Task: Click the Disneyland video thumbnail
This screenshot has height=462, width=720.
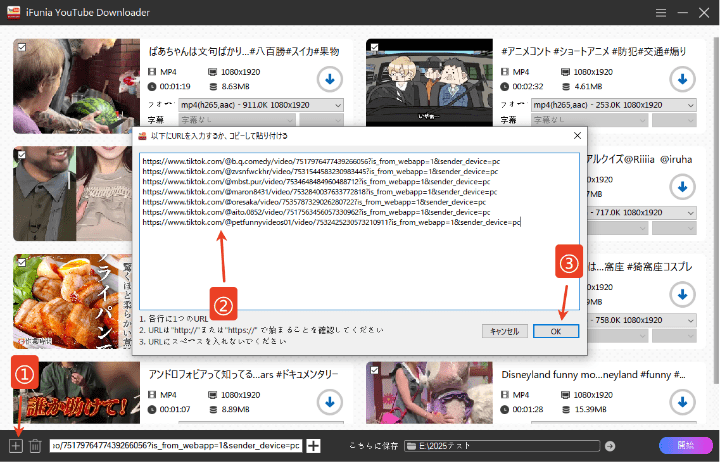Action: coord(429,393)
